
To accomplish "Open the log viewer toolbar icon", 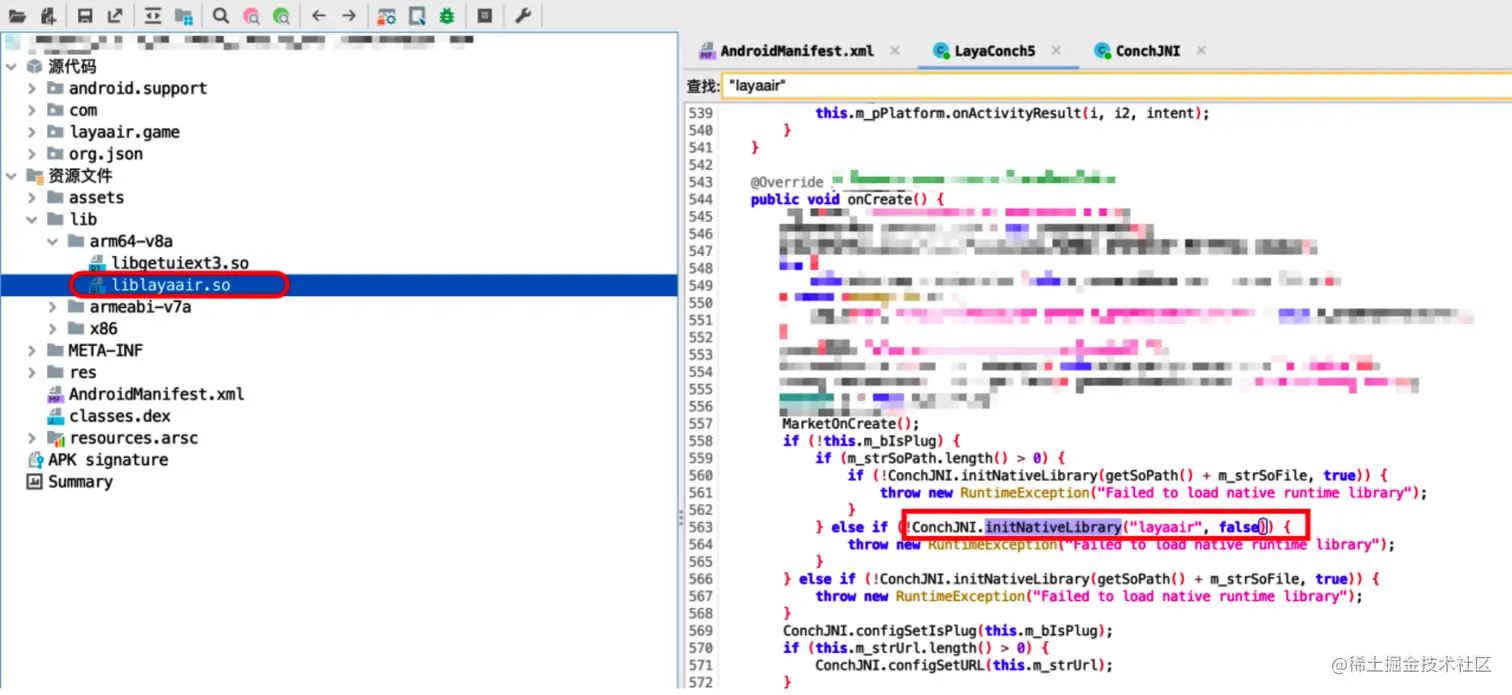I will coord(484,16).
